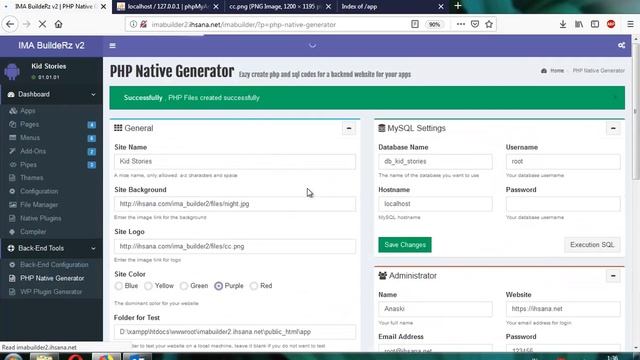The width and height of the screenshot is (640, 360).
Task: Open Add-Ons in the sidebar
Action: 51,151
